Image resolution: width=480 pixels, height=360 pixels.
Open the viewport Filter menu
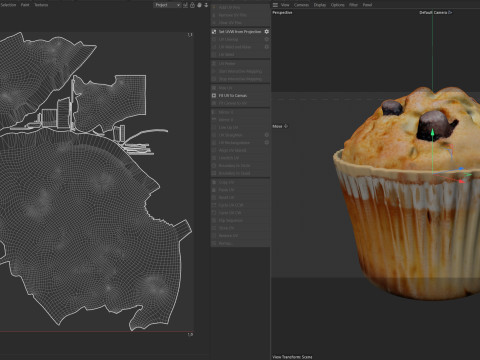point(353,5)
